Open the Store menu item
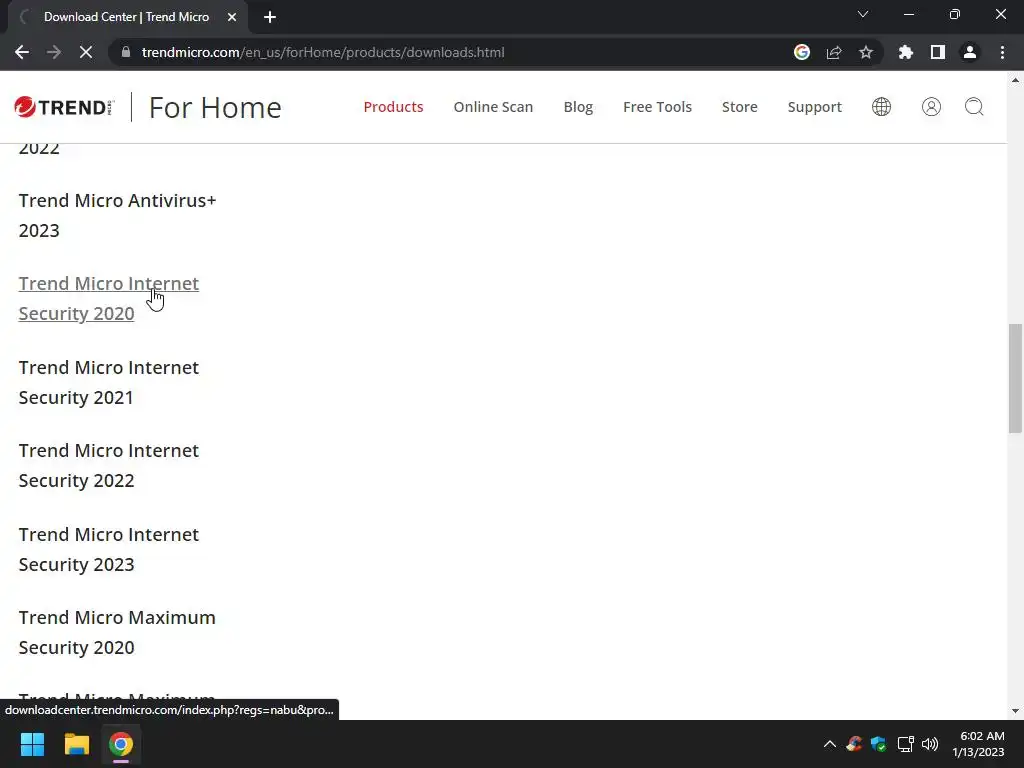Image resolution: width=1024 pixels, height=768 pixels. [x=739, y=106]
